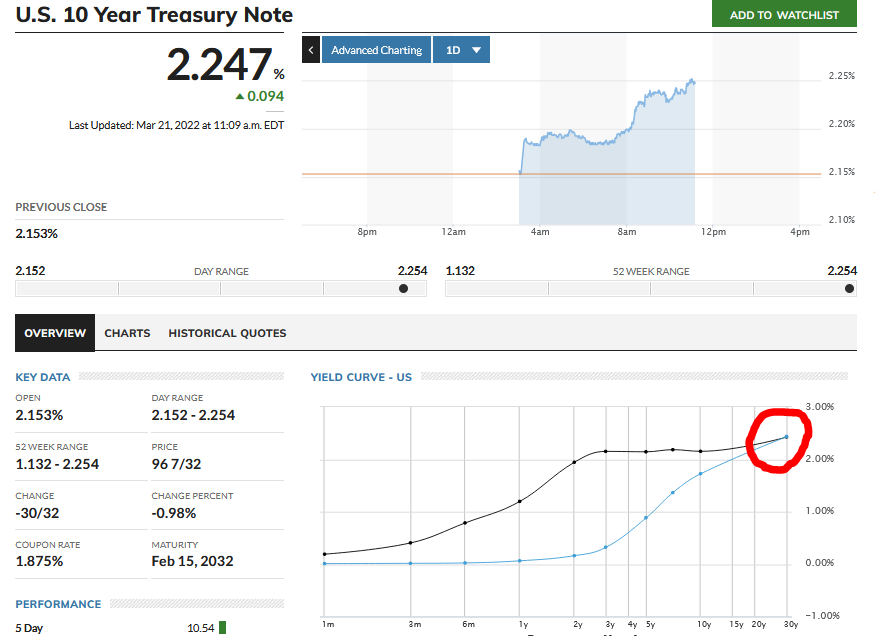Click the Last Updated timestamp text
This screenshot has width=875, height=636.
coord(176,126)
